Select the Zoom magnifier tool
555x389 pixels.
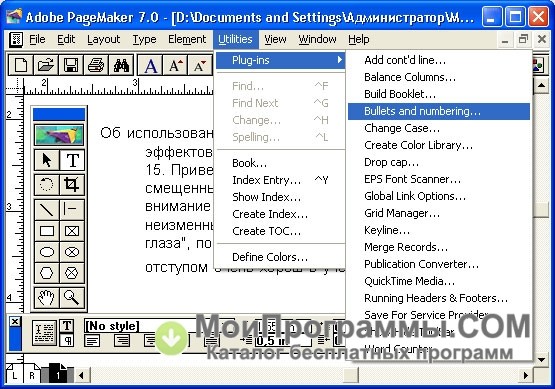(72, 297)
